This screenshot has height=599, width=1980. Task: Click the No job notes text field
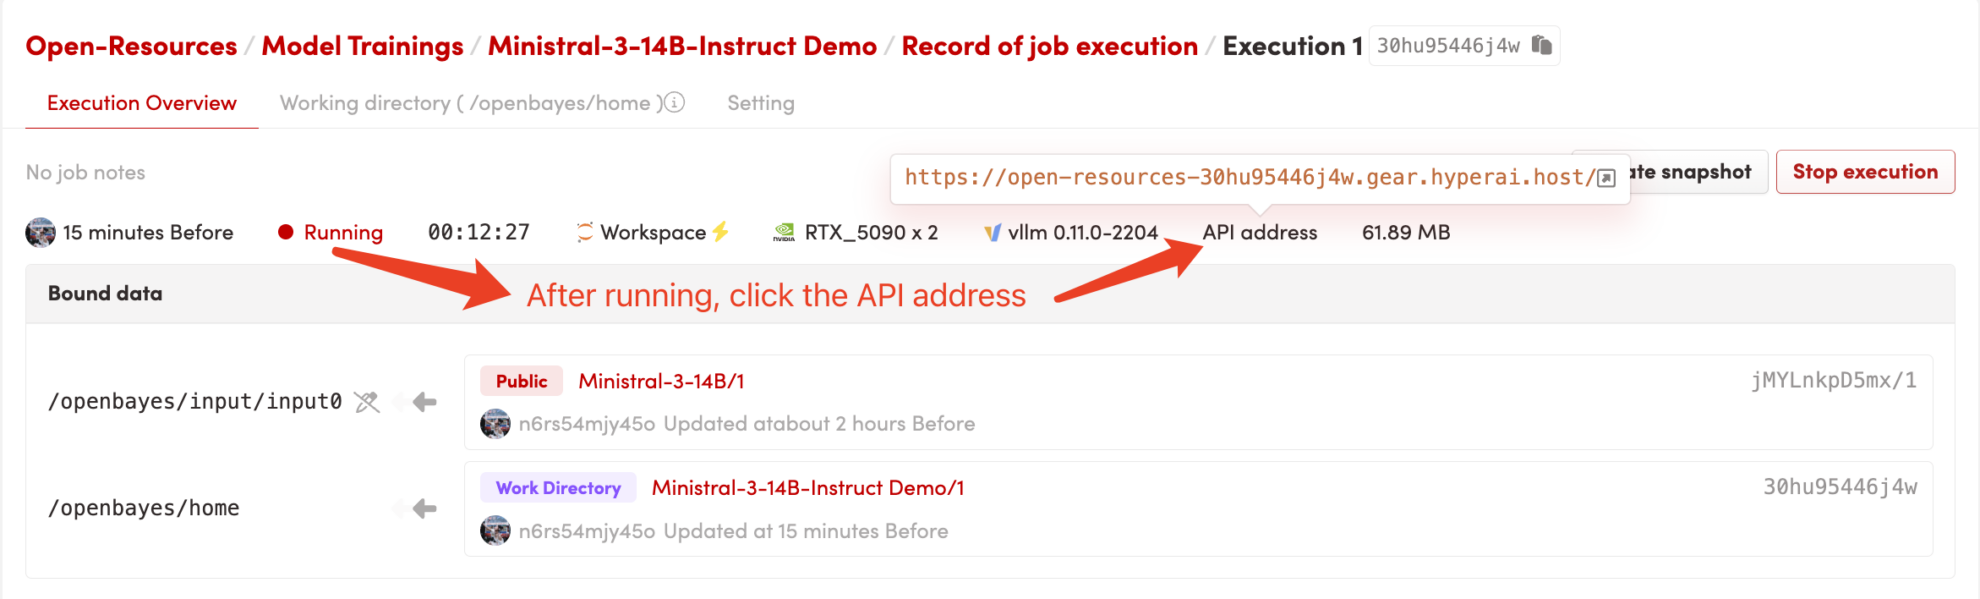click(x=86, y=172)
